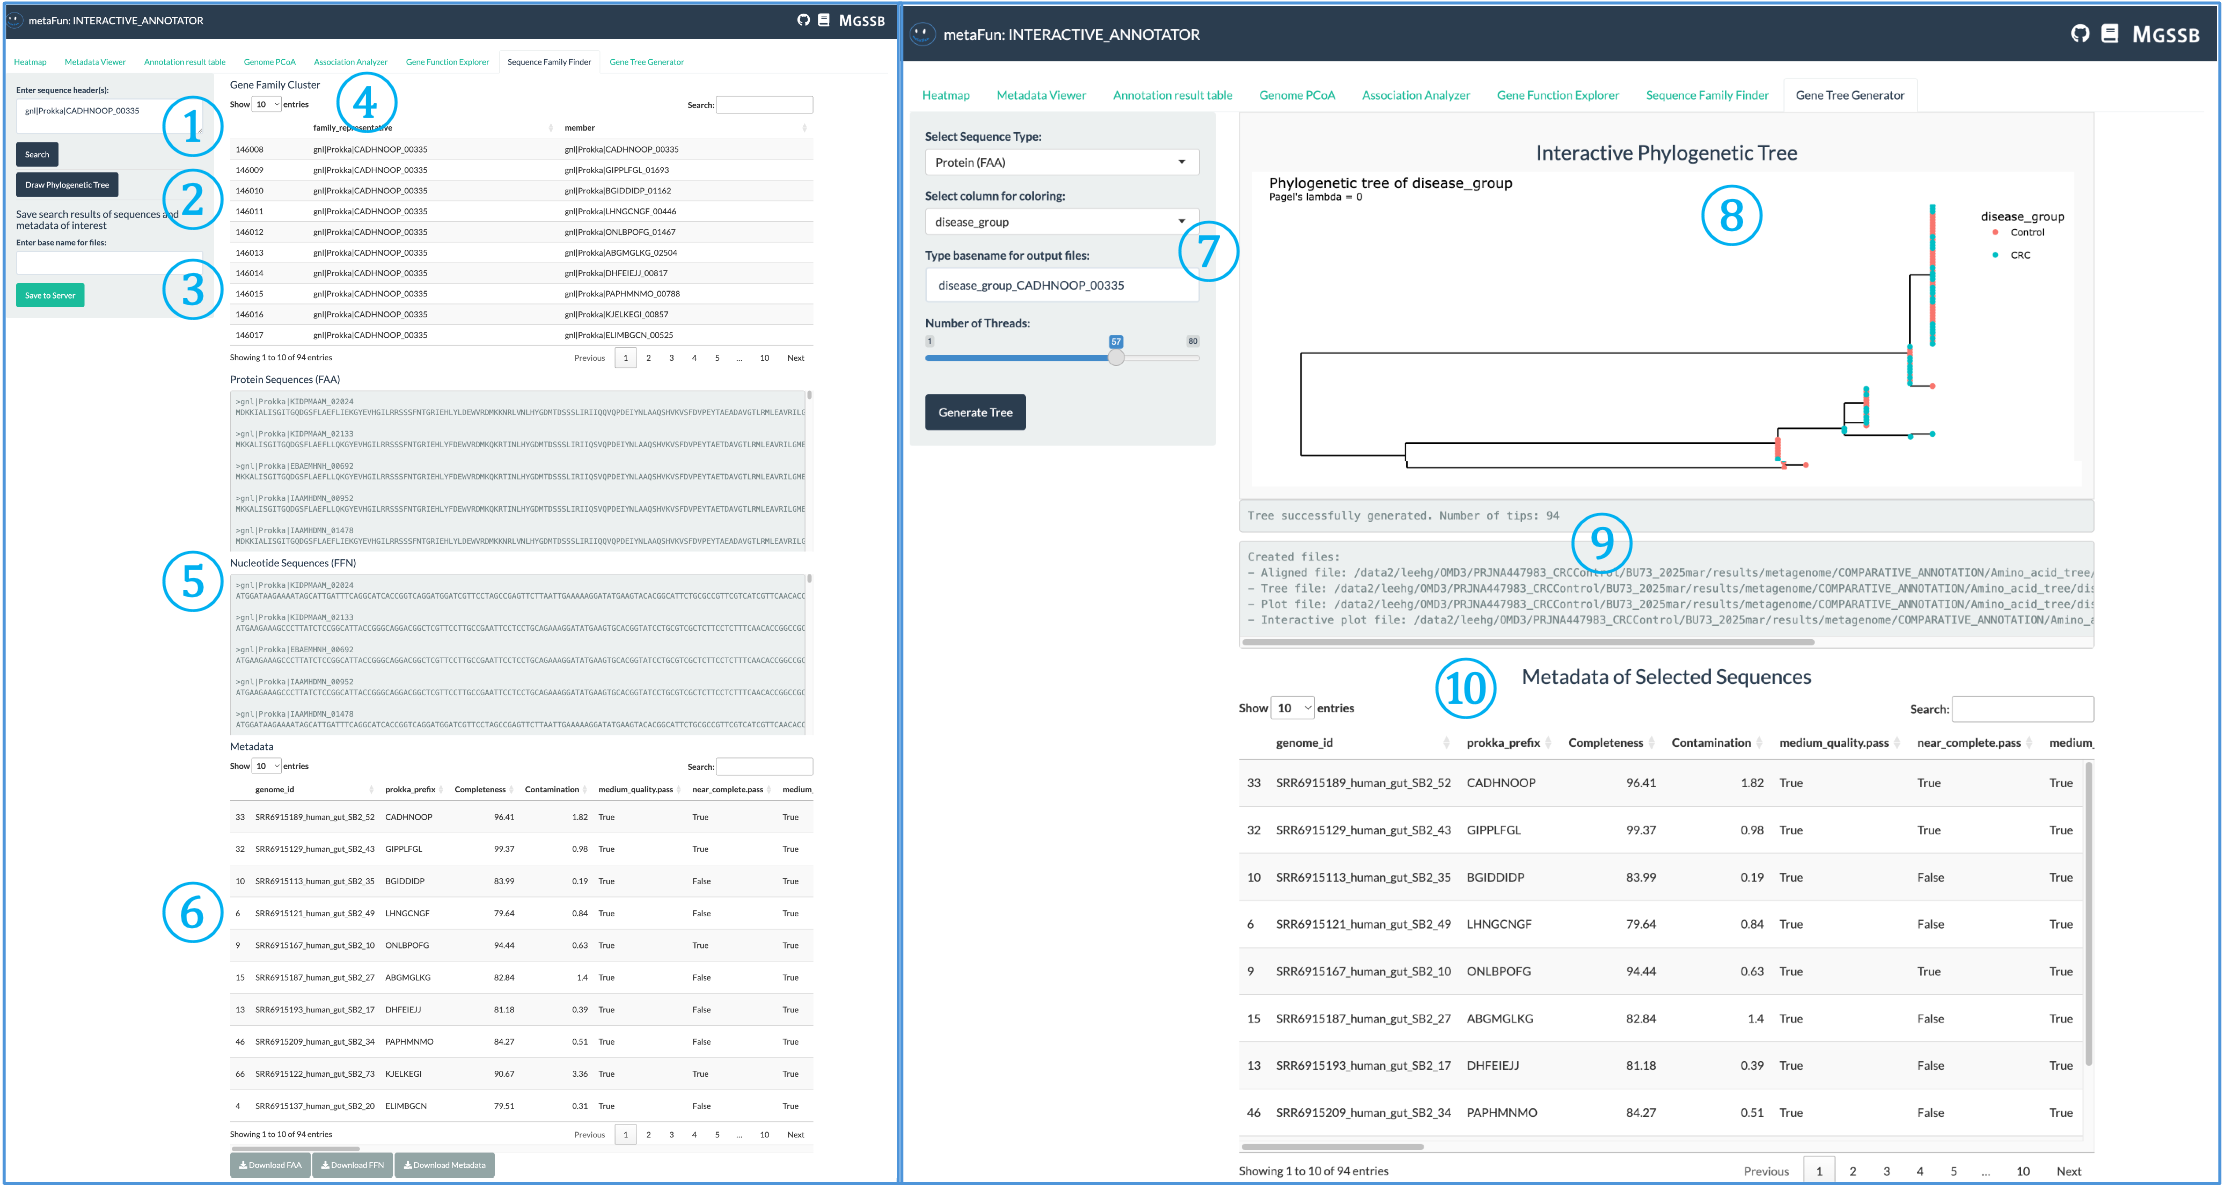This screenshot has height=1187, width=2222.
Task: Open Show entries dropdown in left Metadata table
Action: [x=266, y=766]
